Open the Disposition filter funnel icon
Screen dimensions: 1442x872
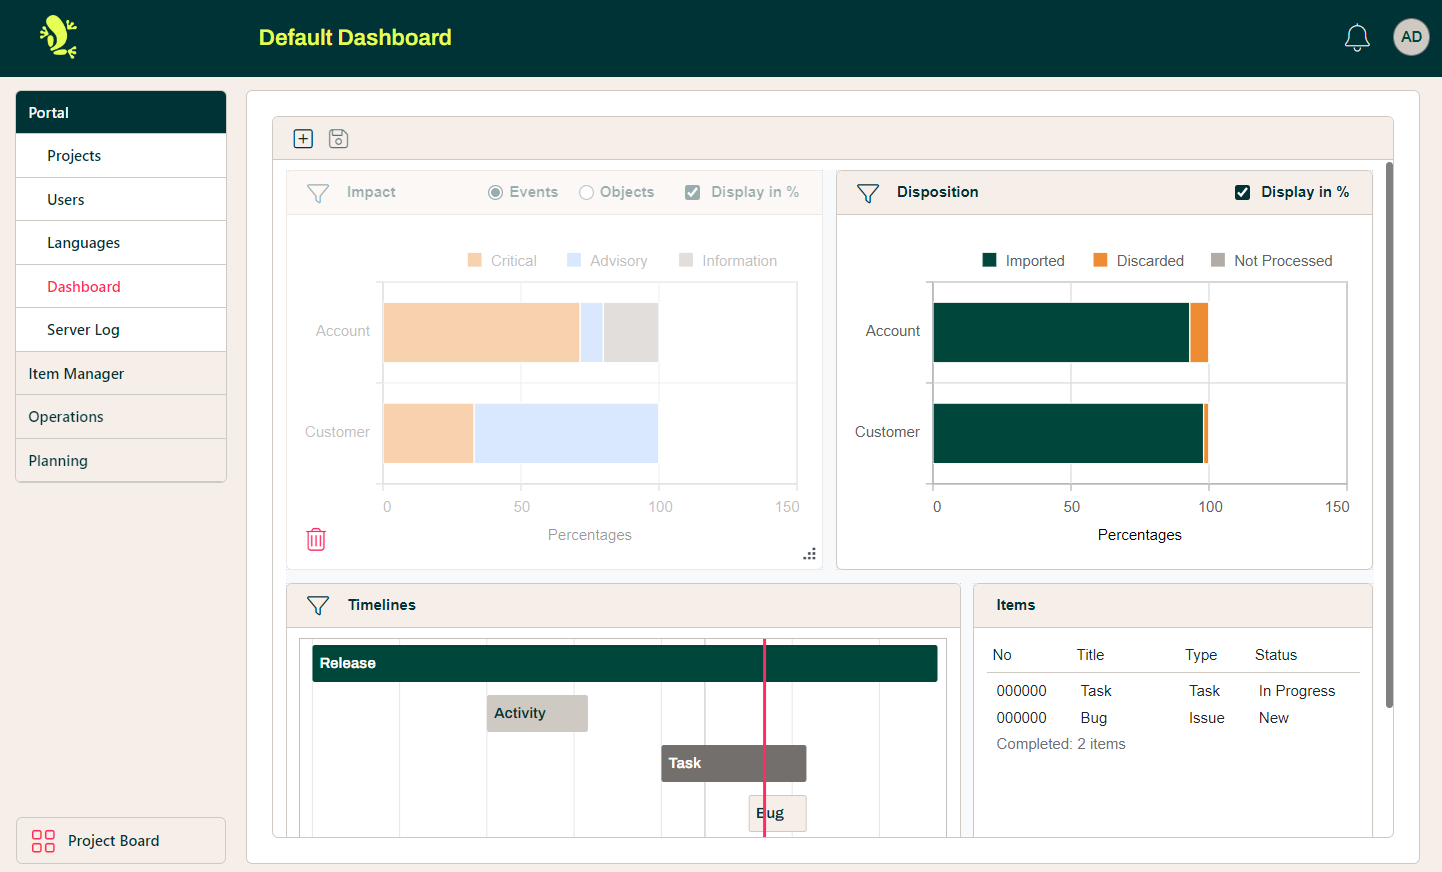click(x=868, y=193)
